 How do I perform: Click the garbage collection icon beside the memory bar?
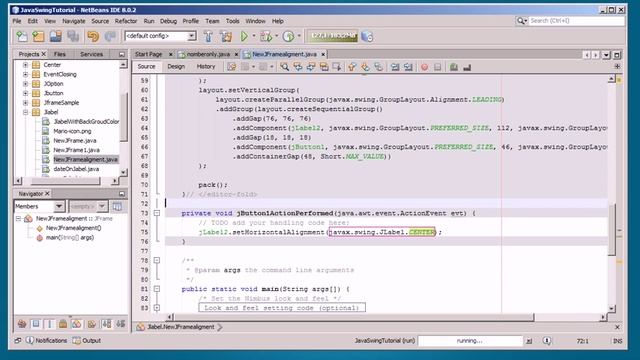point(367,36)
